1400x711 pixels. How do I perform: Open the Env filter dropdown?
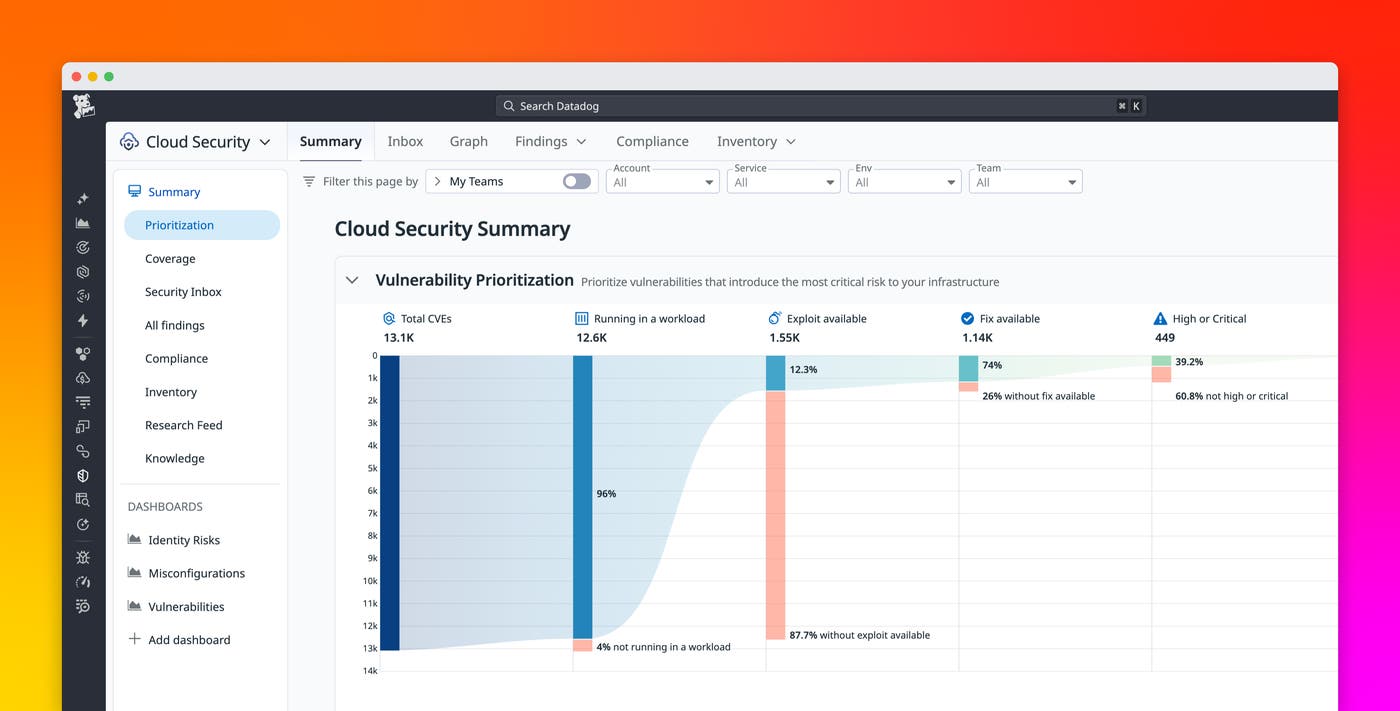[x=904, y=182]
